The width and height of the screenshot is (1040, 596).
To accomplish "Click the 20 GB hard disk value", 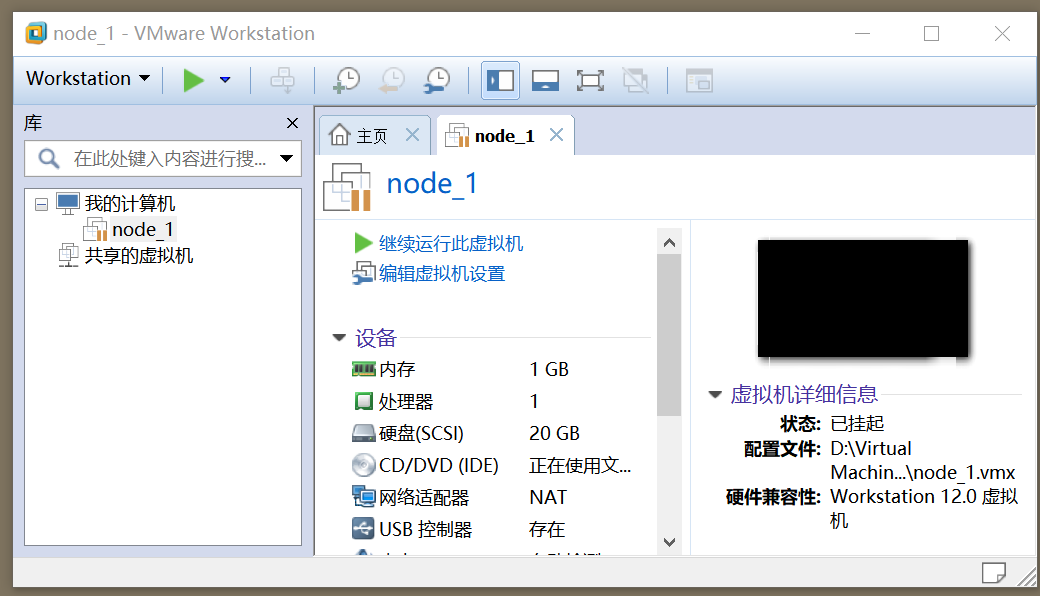I will pos(554,434).
